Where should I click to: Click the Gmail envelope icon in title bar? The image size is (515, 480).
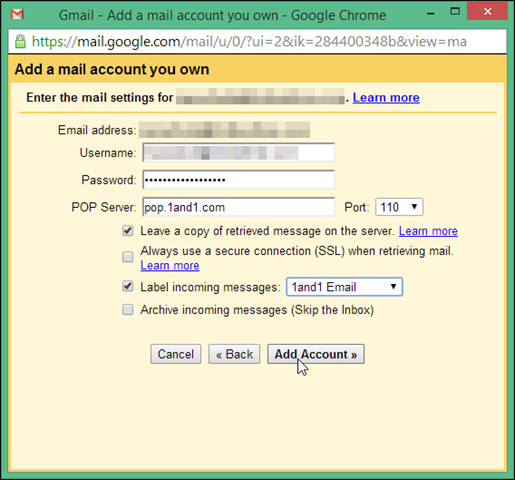(17, 14)
